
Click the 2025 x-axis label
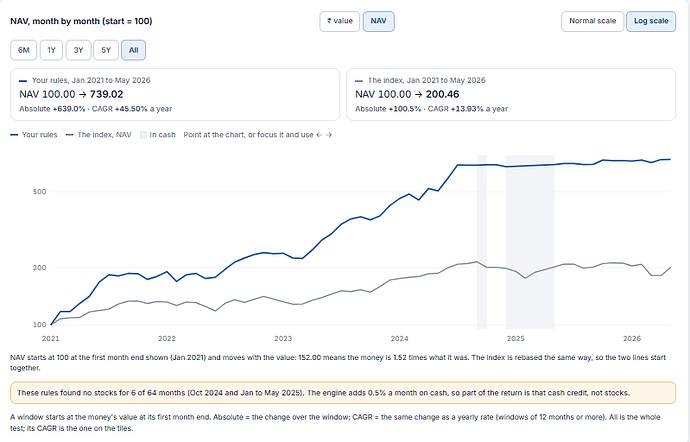pyautogui.click(x=516, y=339)
